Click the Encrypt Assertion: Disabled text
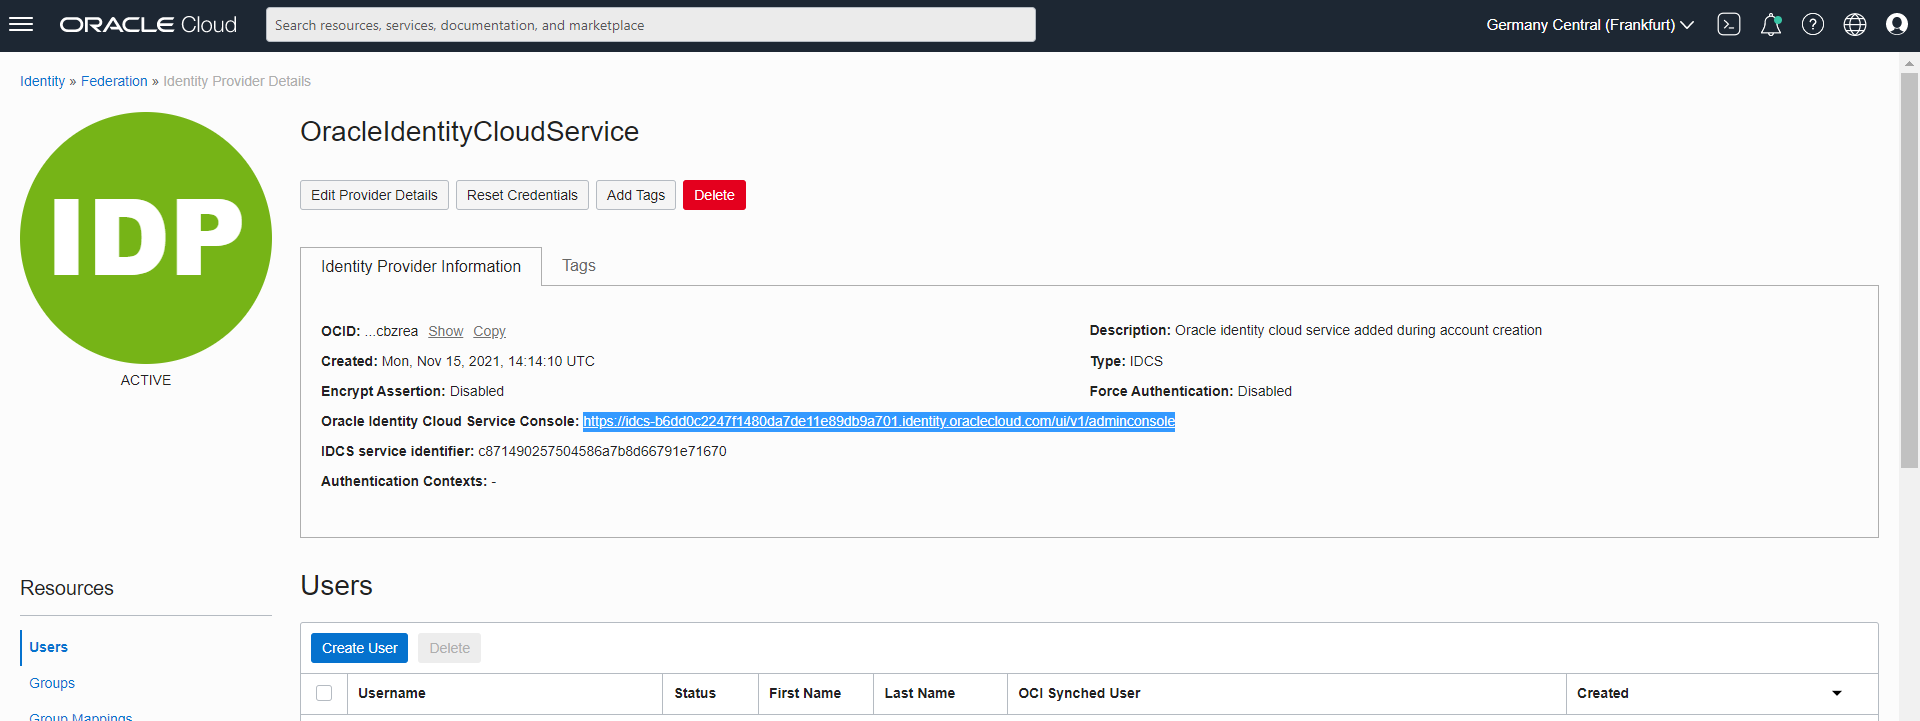This screenshot has width=1920, height=721. click(x=412, y=391)
